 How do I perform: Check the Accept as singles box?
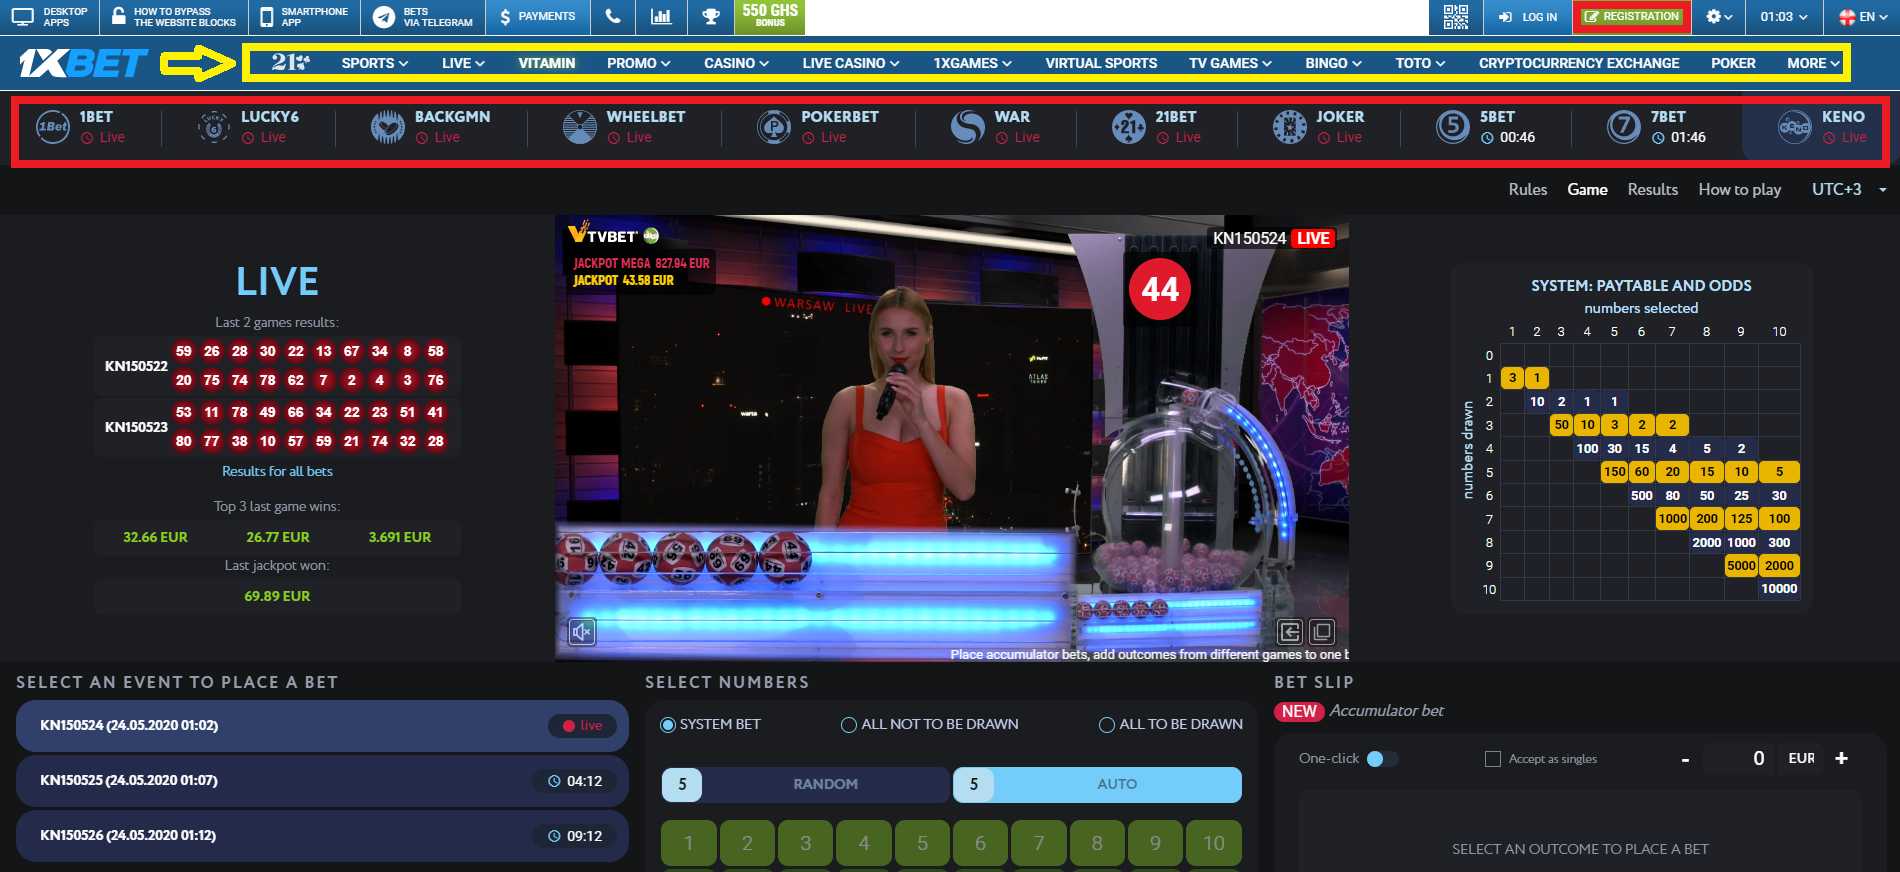(x=1493, y=759)
